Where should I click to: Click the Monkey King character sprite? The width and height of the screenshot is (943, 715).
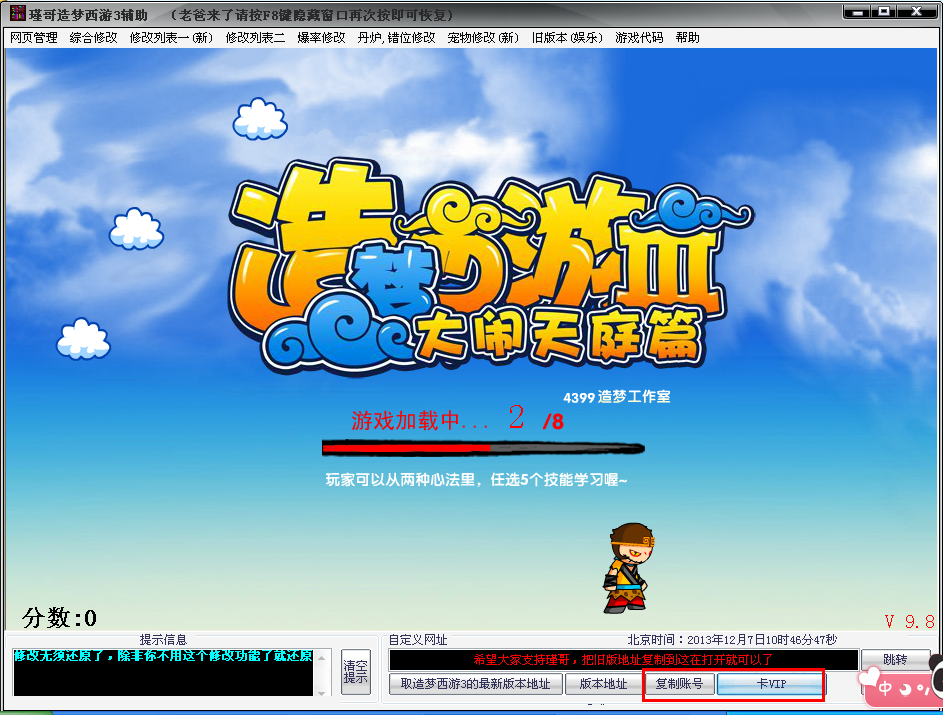pyautogui.click(x=628, y=568)
